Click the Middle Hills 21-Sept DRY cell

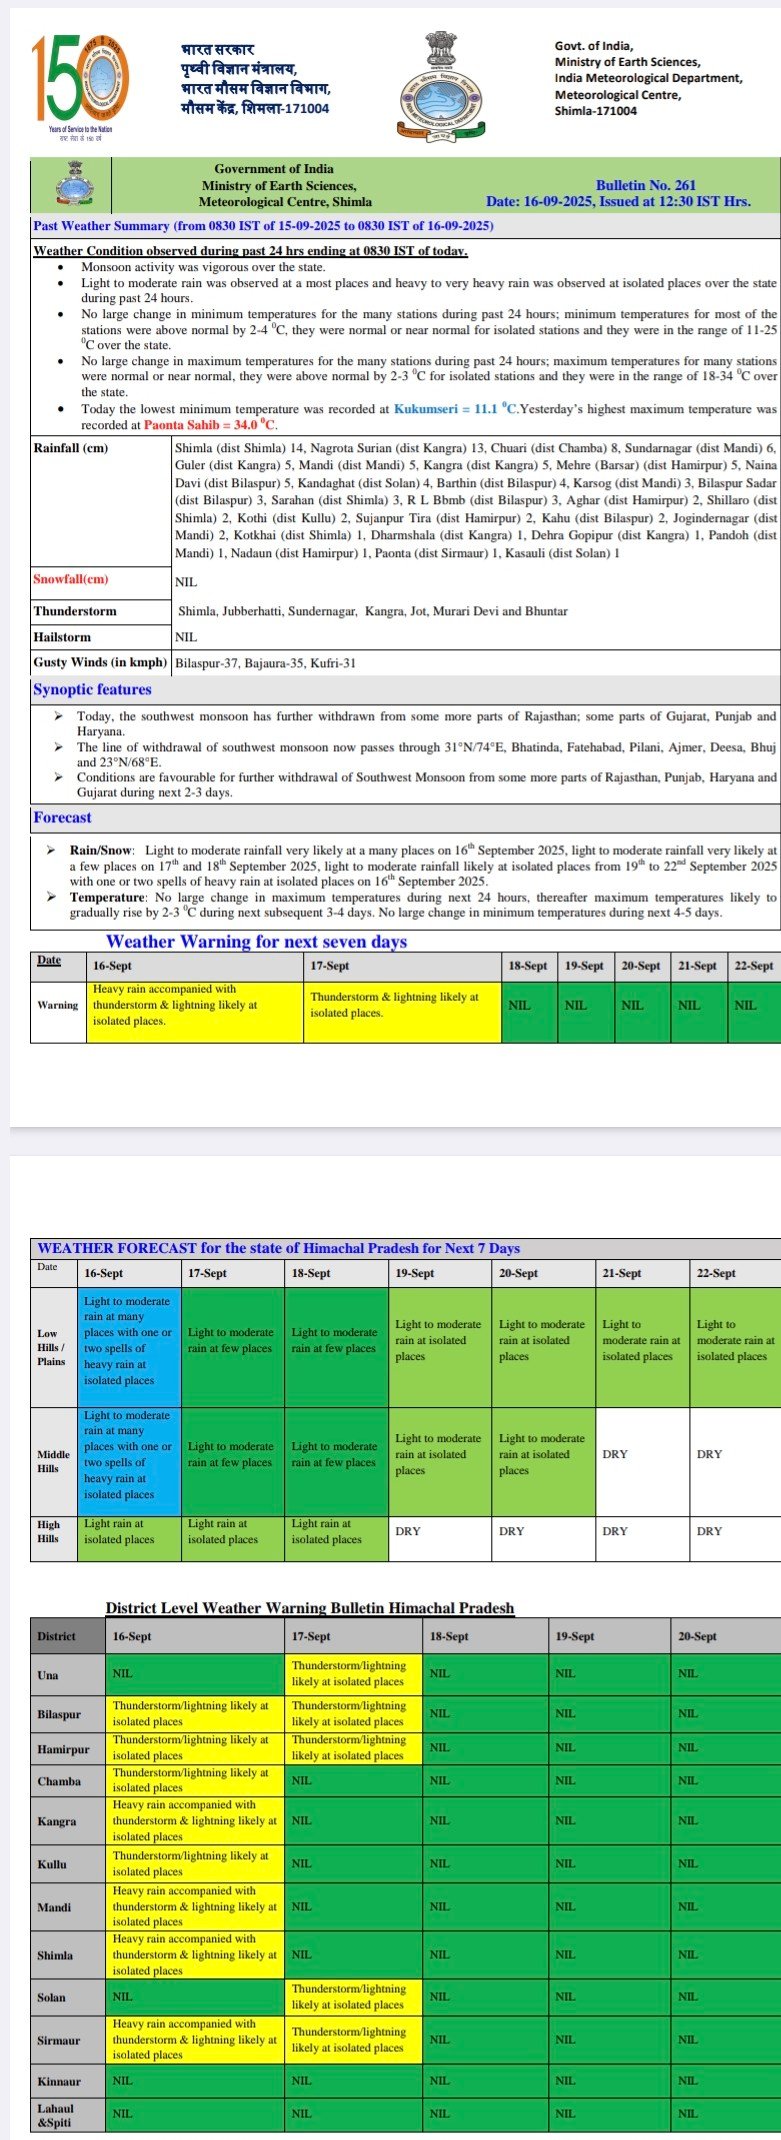[644, 1461]
